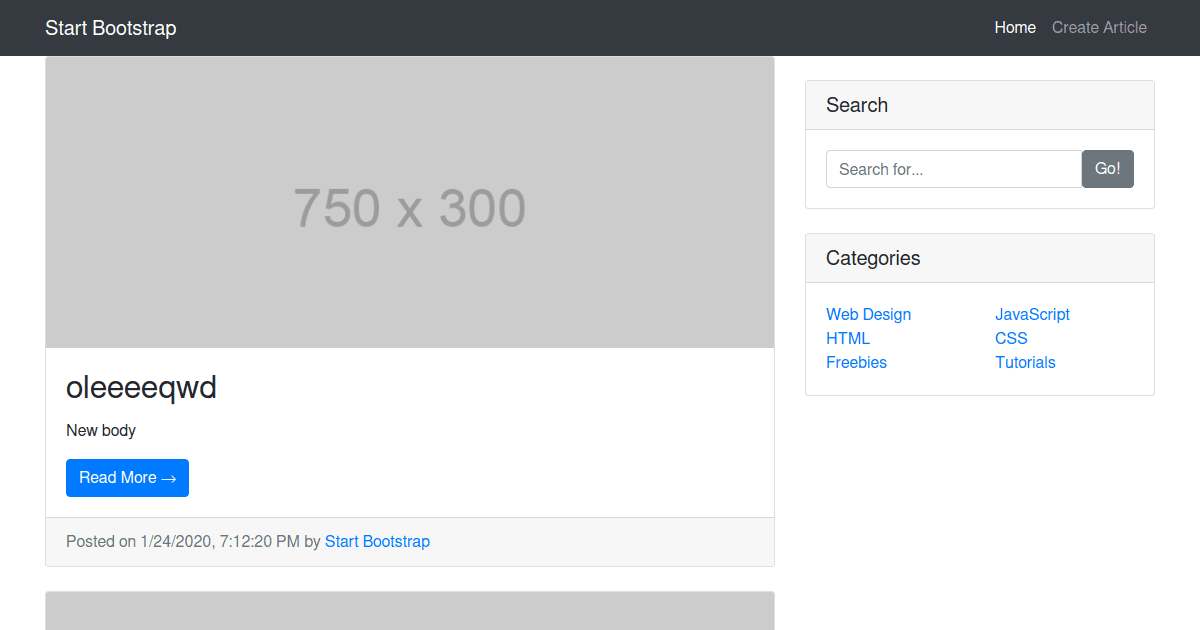Click the Categories panel header
The width and height of the screenshot is (1200, 630).
[x=872, y=258]
